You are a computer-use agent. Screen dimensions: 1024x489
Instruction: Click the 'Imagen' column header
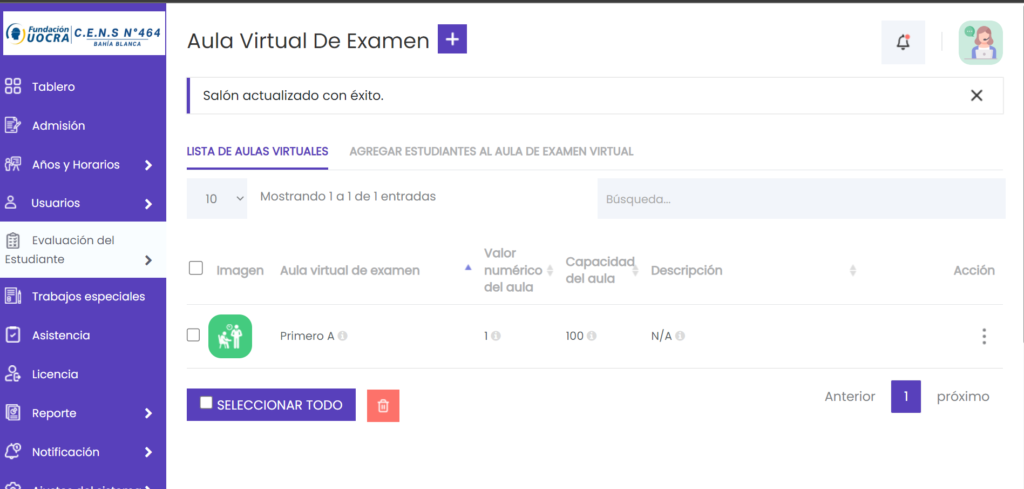[x=240, y=270]
